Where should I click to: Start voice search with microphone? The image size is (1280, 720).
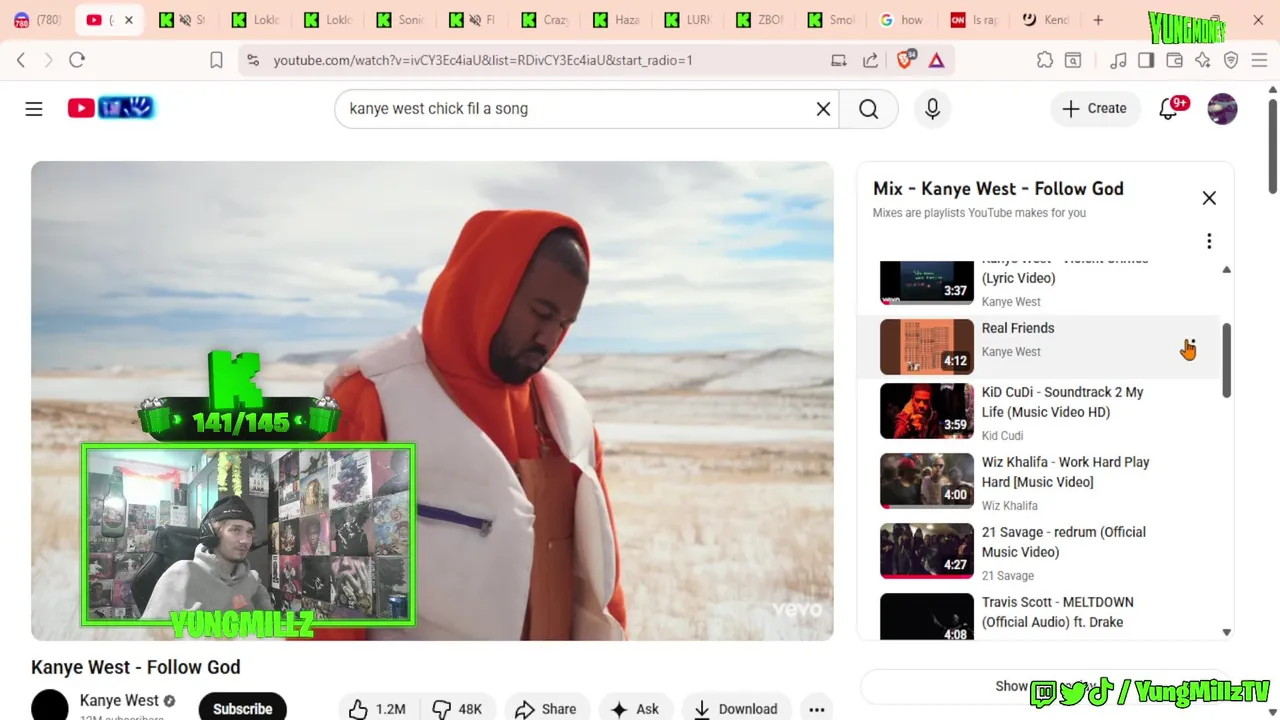(932, 108)
